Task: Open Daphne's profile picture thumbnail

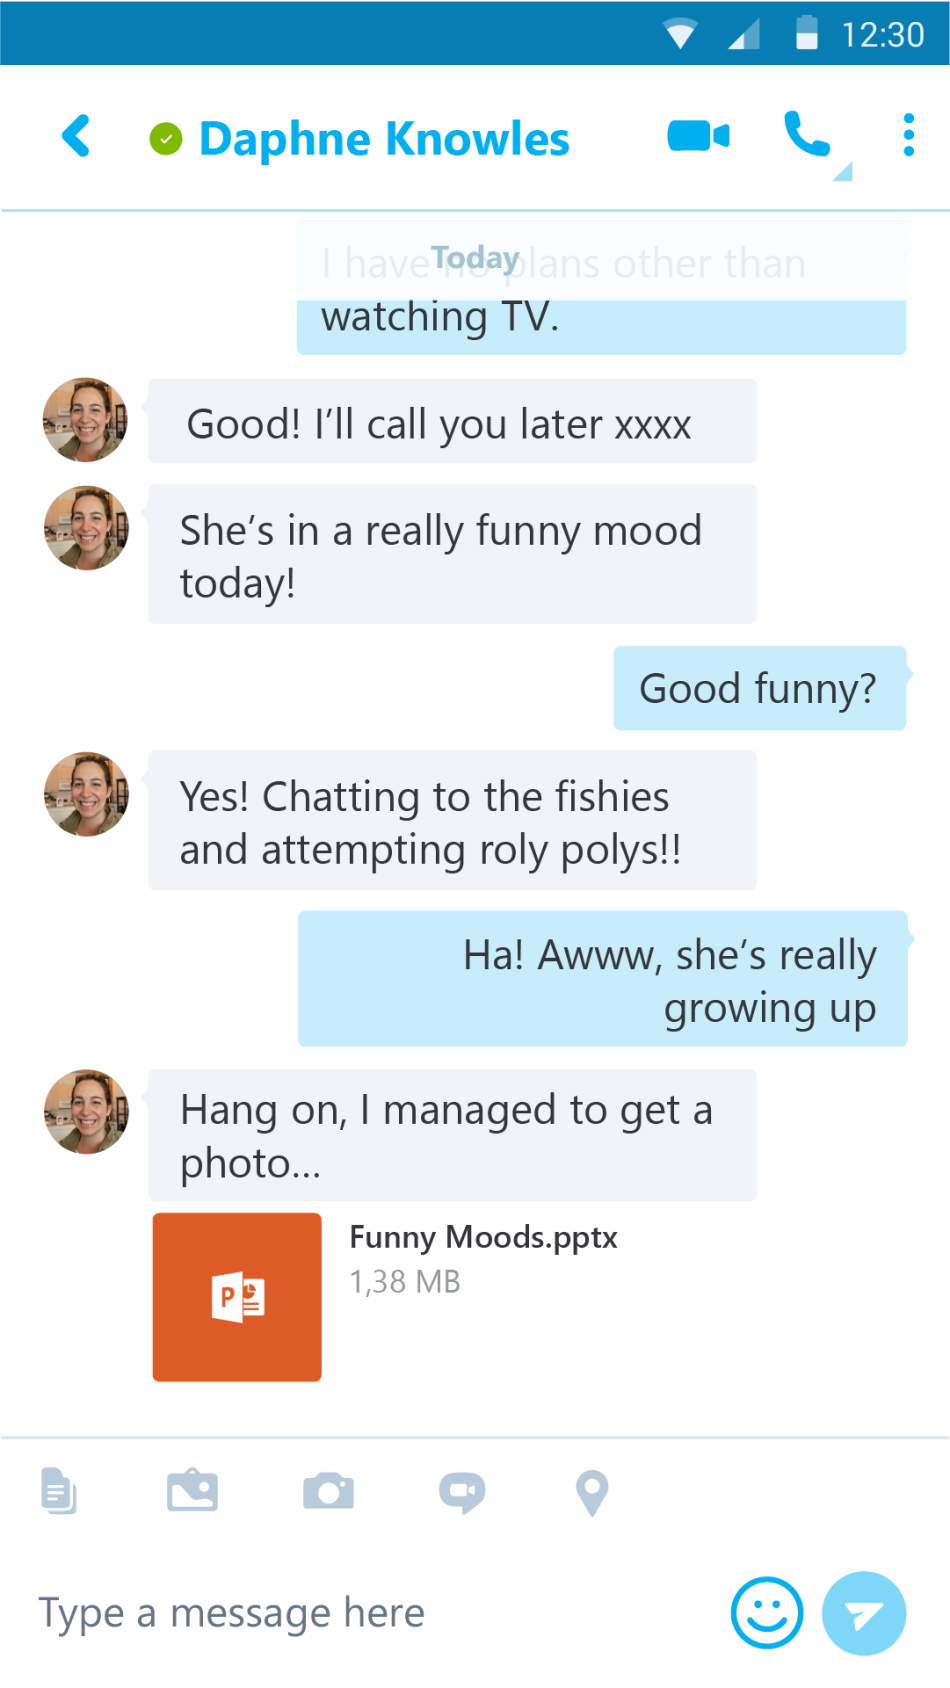Action: pos(85,420)
